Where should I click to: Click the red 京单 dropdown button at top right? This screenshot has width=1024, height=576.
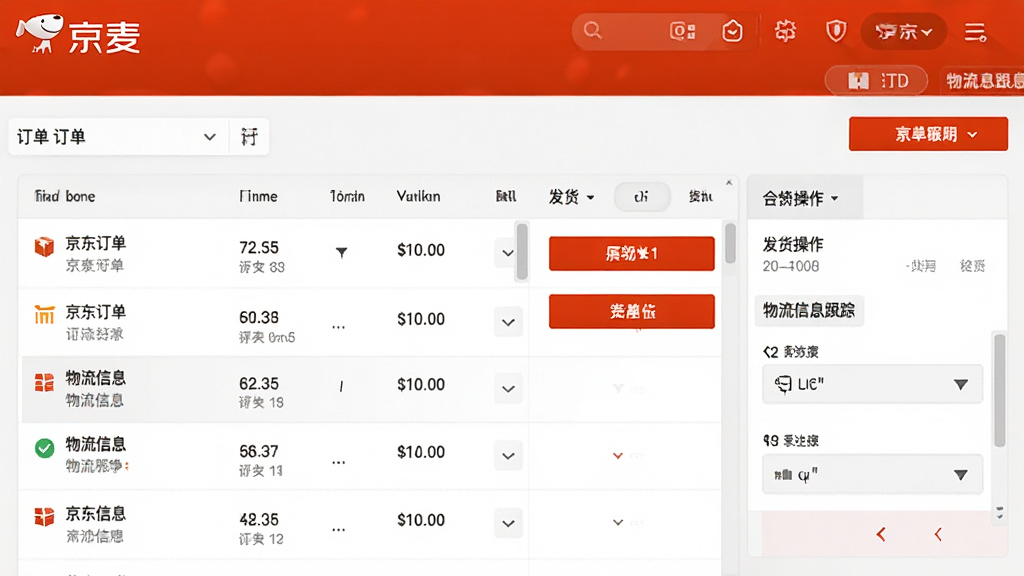928,134
